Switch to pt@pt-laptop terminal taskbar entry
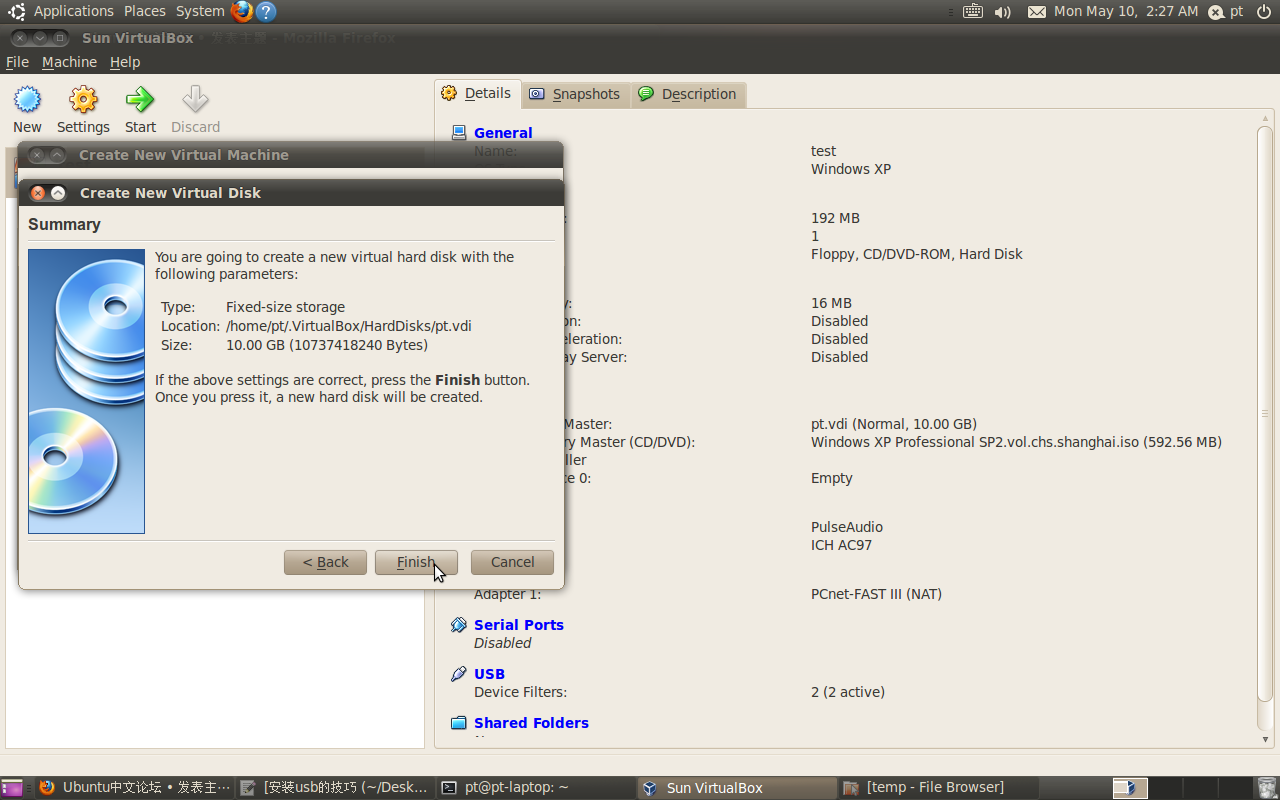This screenshot has height=800, width=1280. (536, 788)
